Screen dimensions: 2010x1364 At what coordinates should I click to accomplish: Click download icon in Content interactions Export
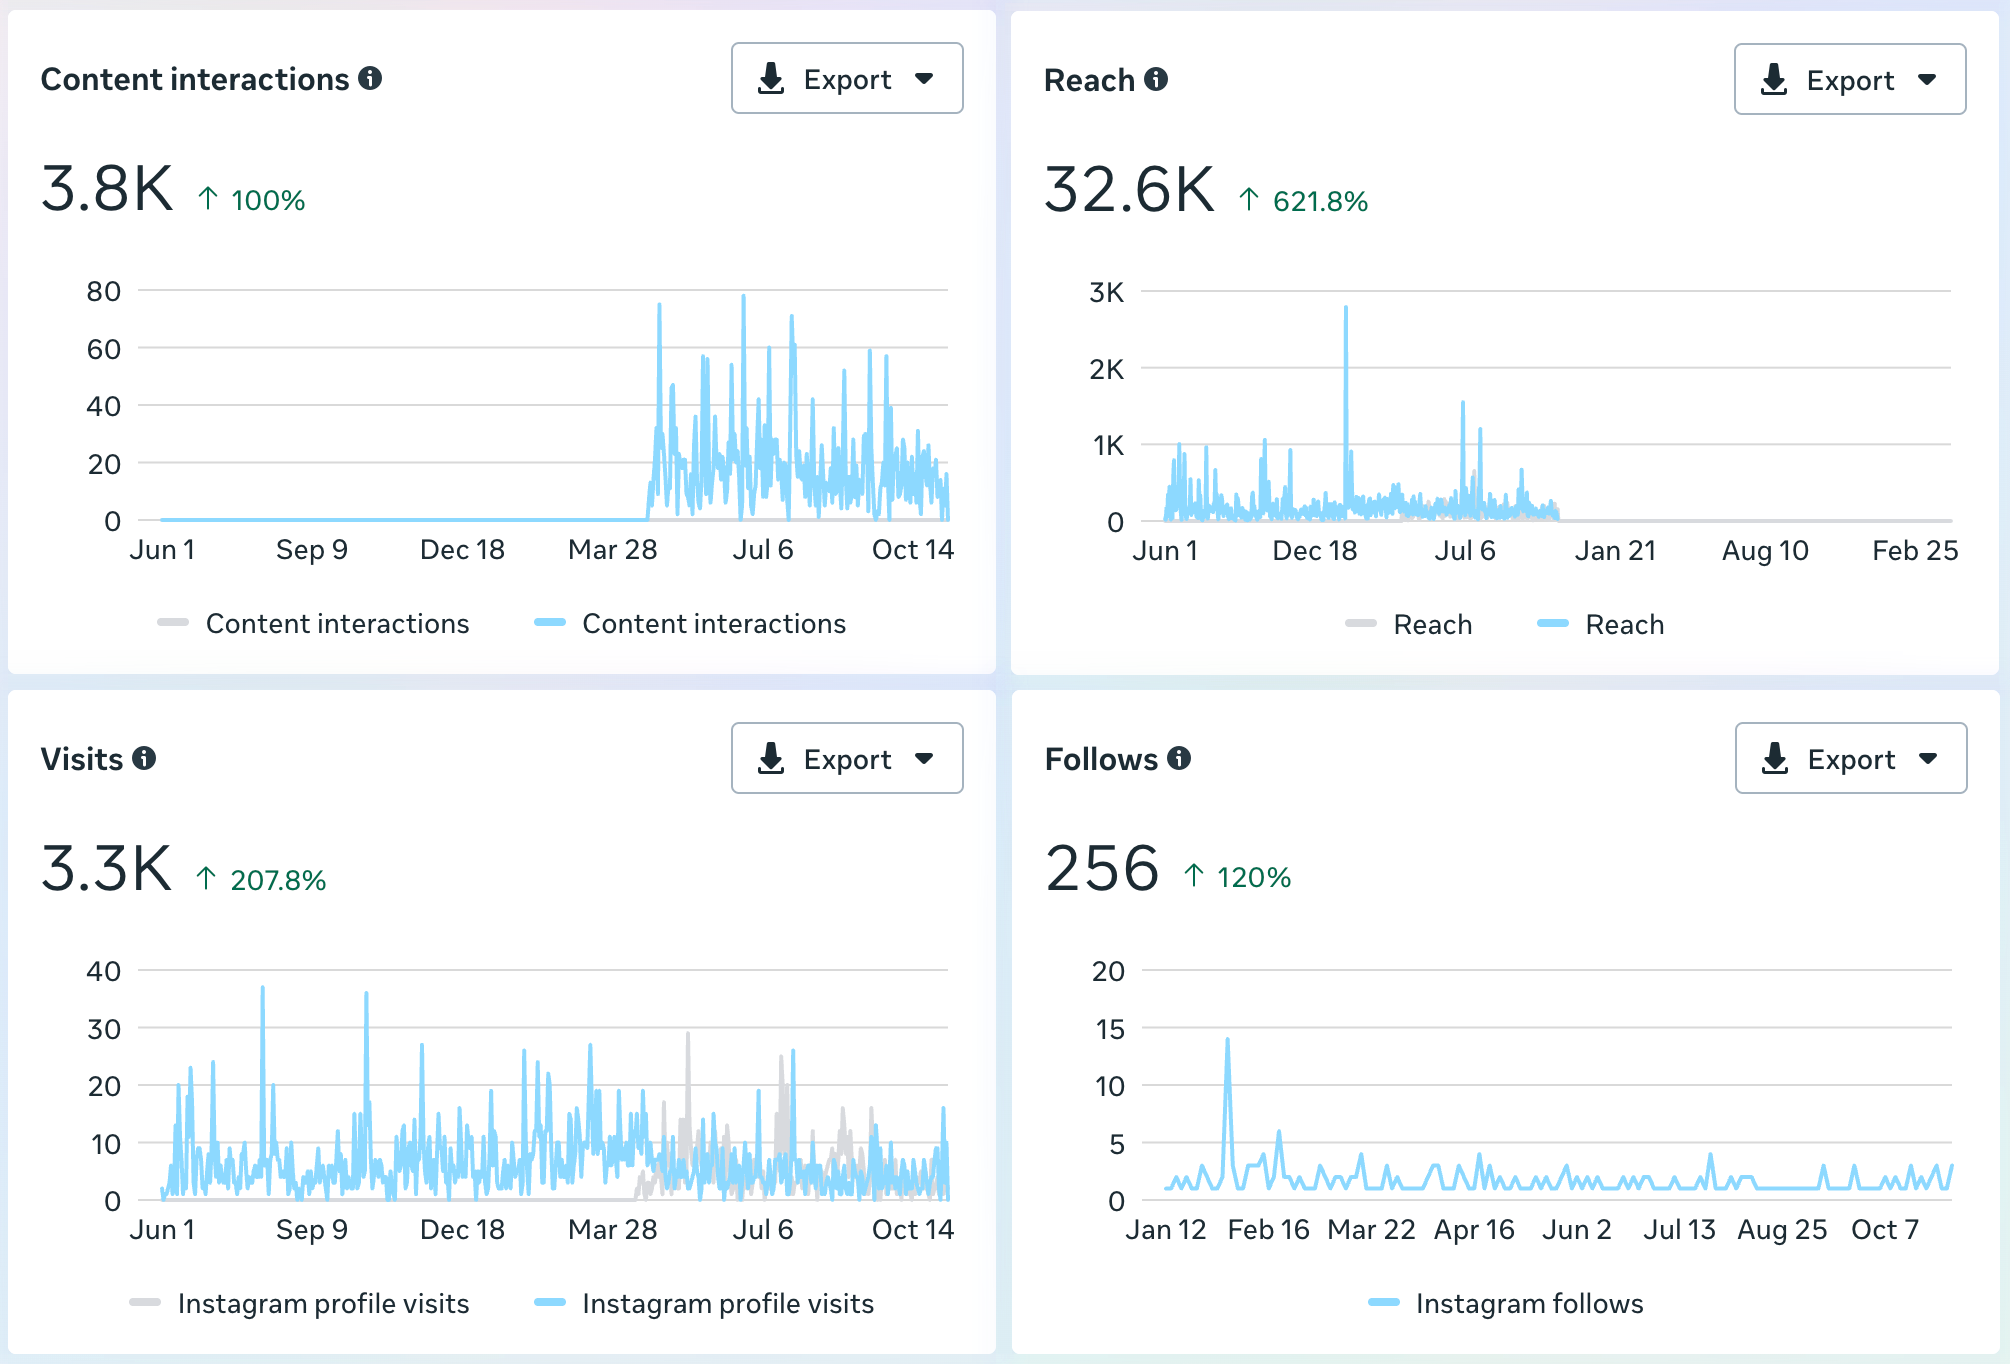click(x=771, y=78)
